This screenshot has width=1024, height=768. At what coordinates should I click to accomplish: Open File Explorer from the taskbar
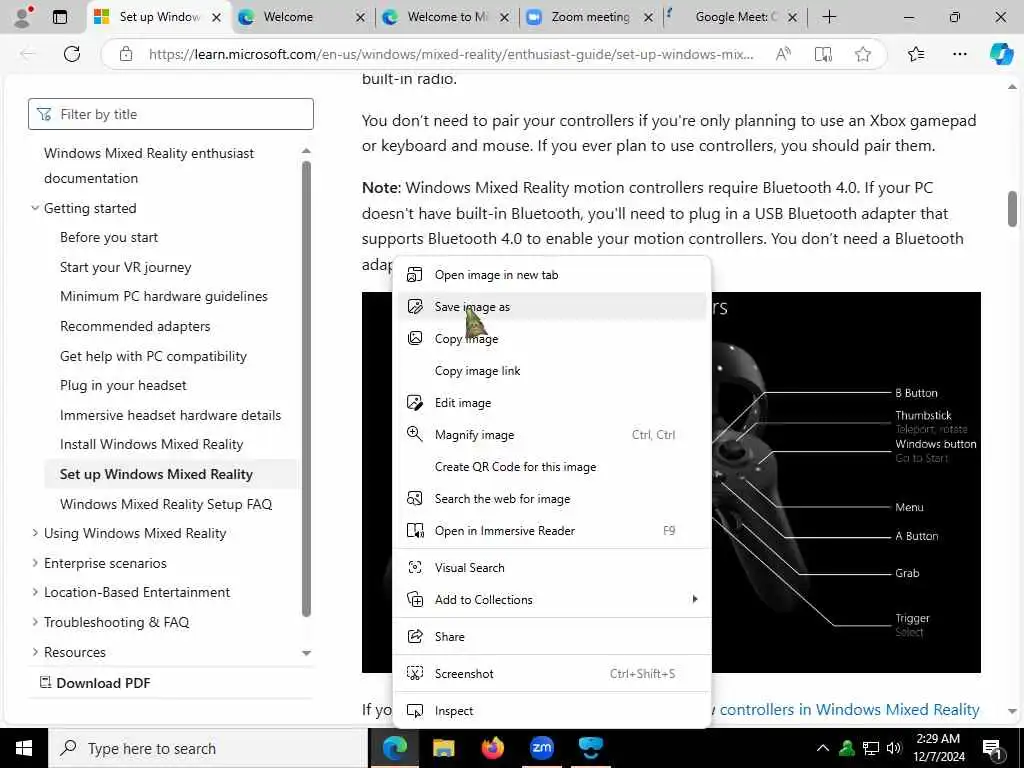click(443, 748)
